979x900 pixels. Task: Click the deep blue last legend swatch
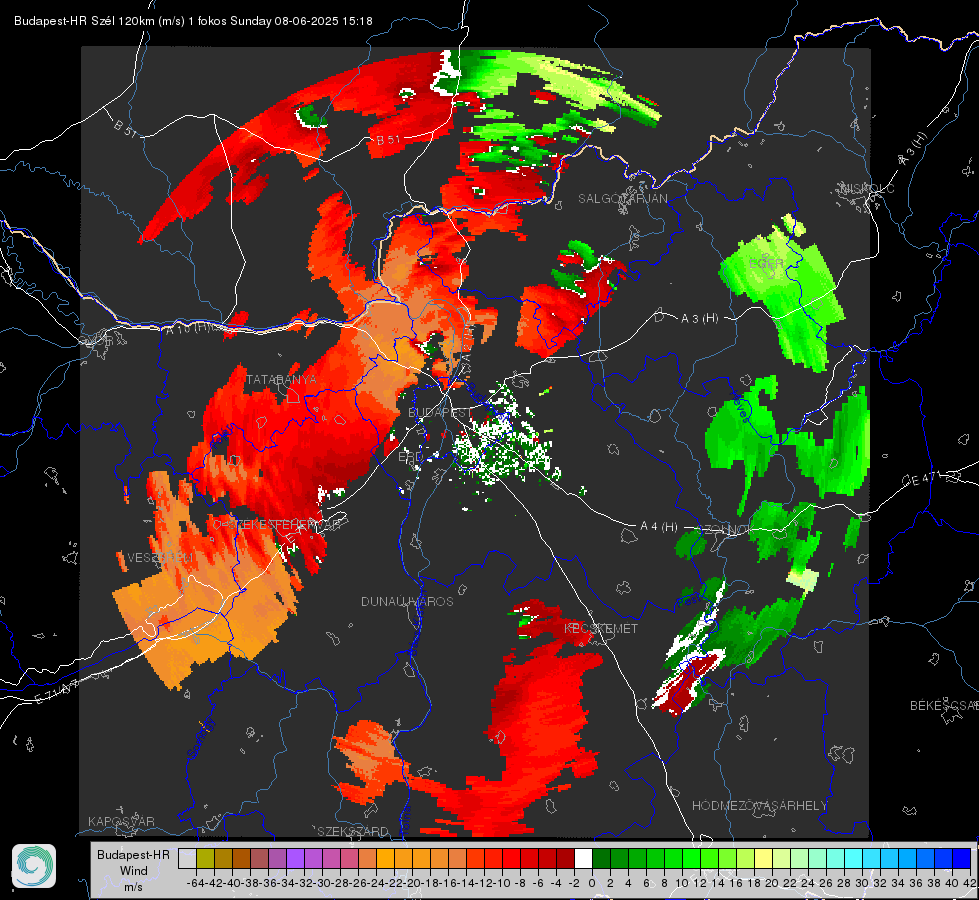click(962, 859)
